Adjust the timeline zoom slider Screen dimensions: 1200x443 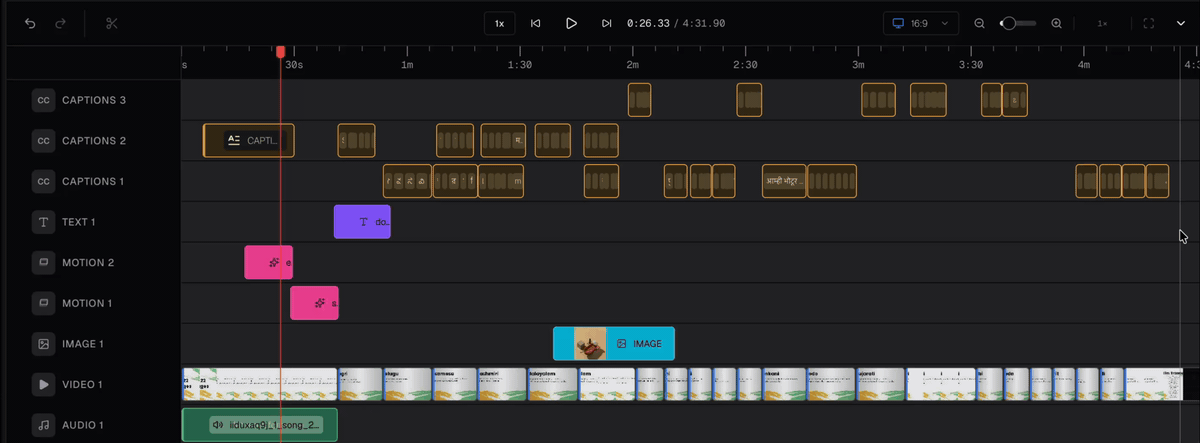[x=1017, y=23]
